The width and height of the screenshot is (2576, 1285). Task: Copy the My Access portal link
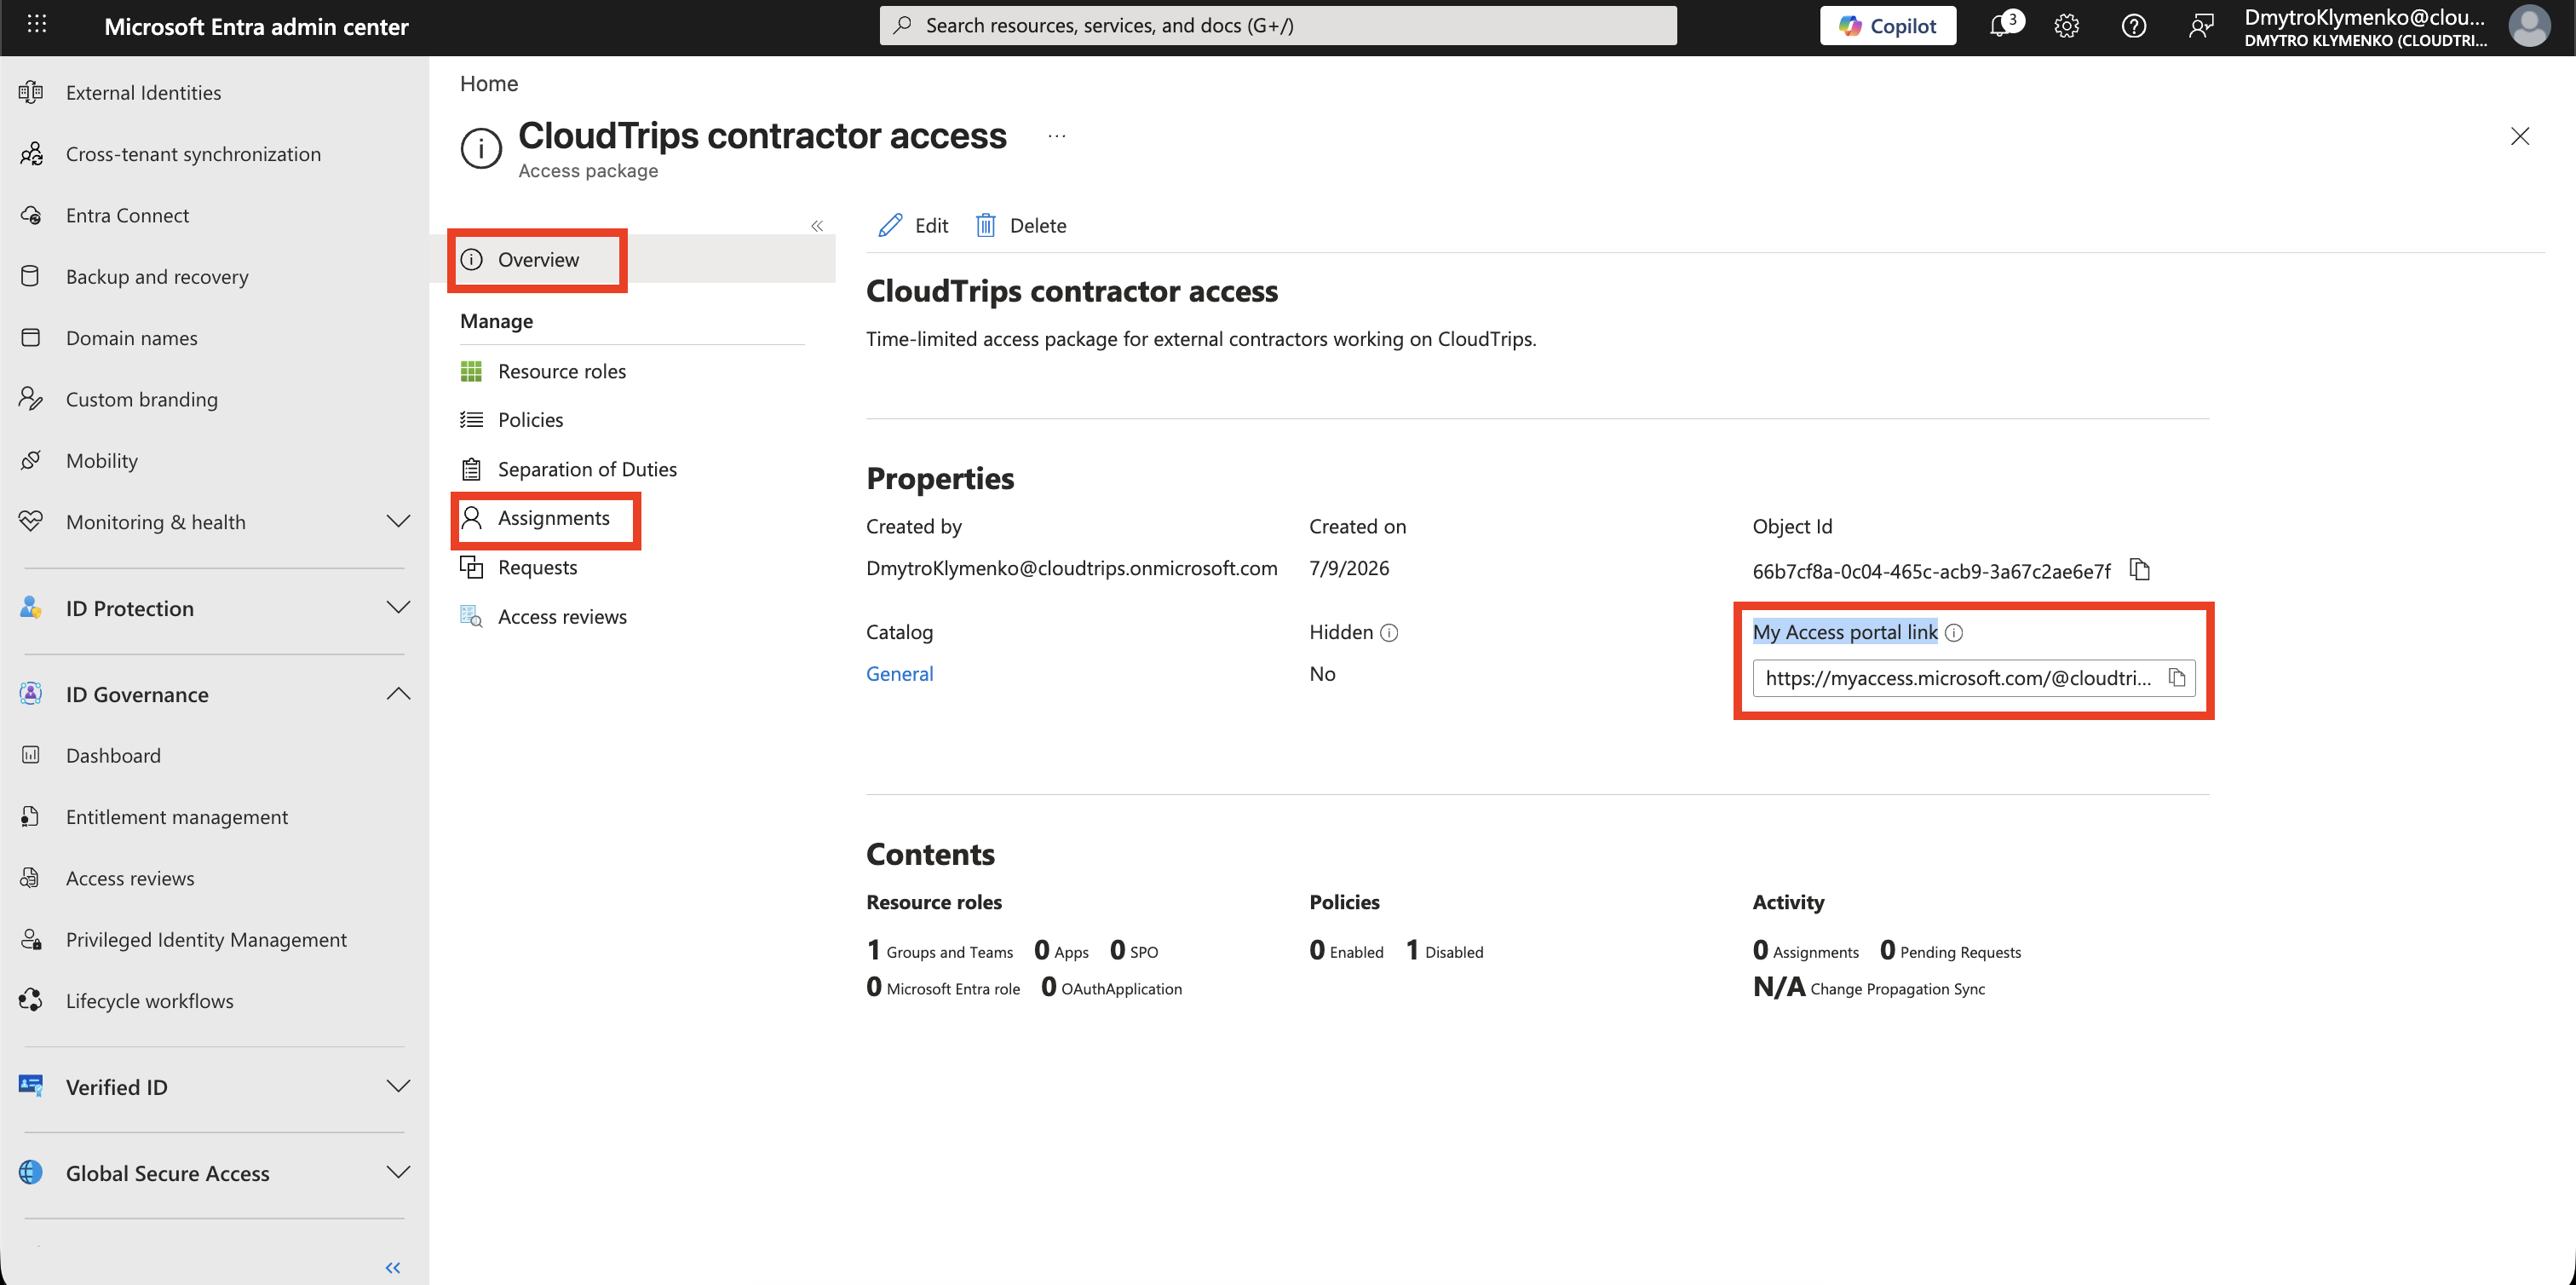tap(2177, 678)
